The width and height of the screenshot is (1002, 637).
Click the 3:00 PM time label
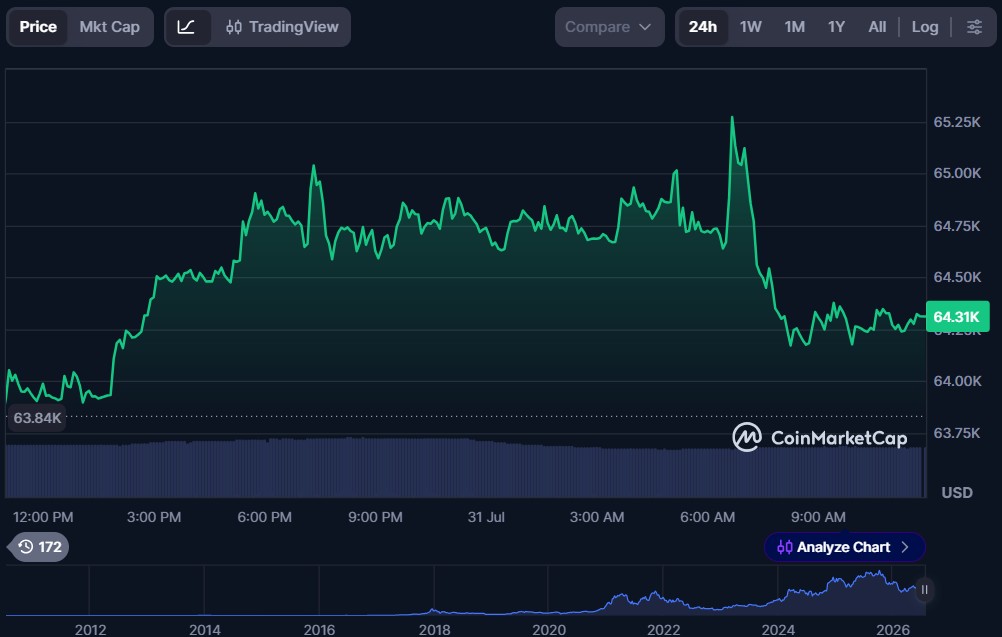pyautogui.click(x=153, y=517)
